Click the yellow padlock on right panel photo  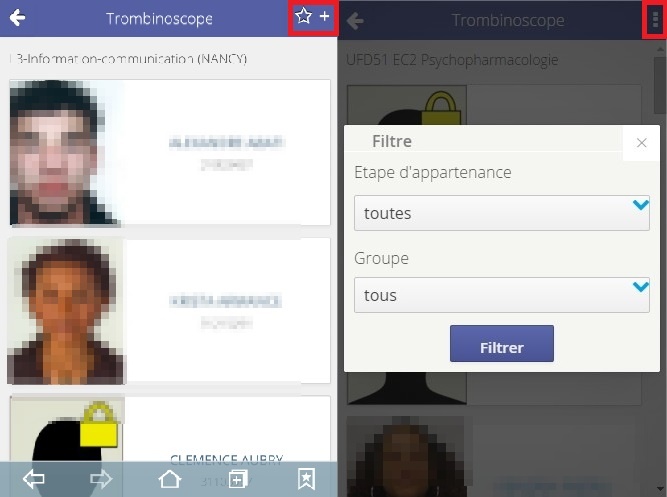click(x=441, y=109)
